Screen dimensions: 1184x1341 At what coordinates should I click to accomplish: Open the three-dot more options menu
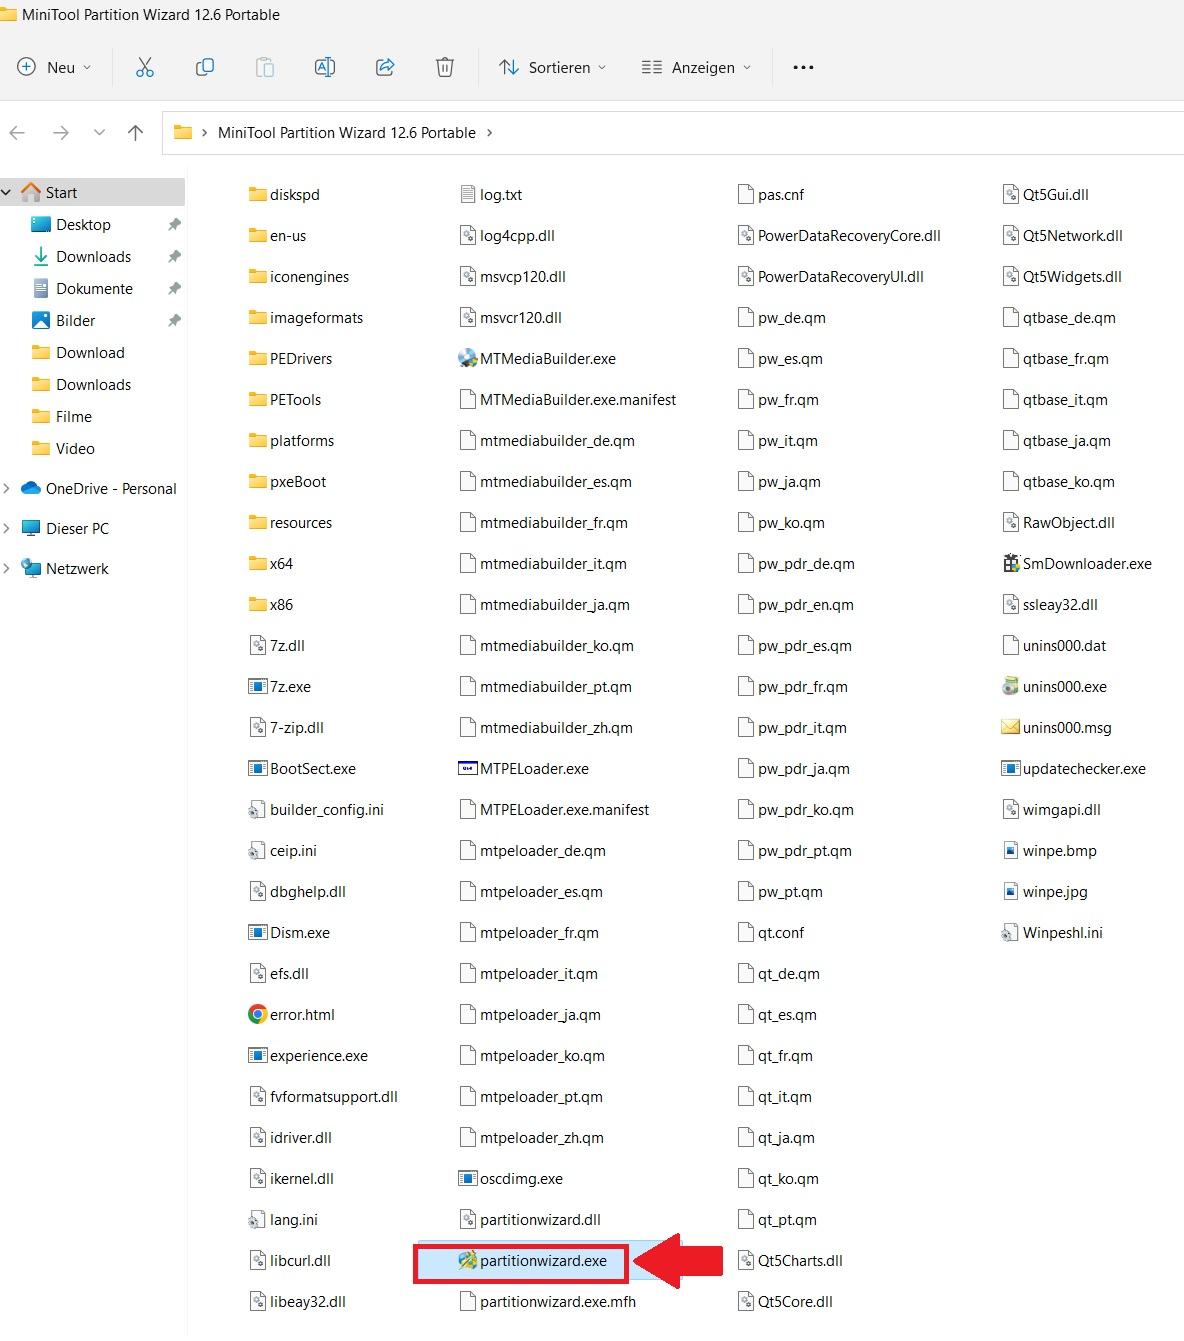[x=803, y=67]
